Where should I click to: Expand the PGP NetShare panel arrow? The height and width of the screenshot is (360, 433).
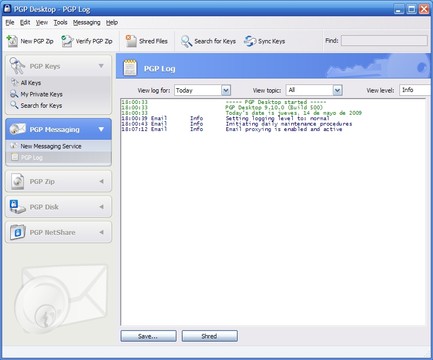click(x=101, y=232)
